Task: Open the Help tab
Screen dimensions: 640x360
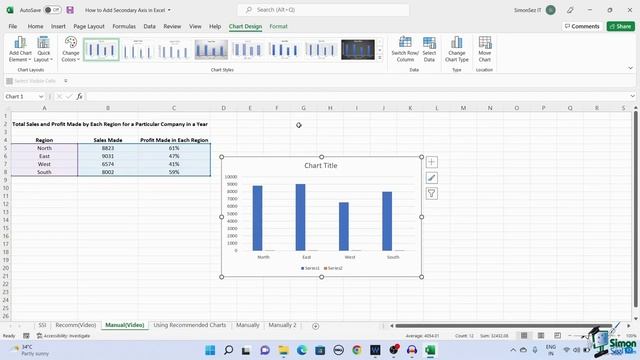Action: [x=215, y=26]
